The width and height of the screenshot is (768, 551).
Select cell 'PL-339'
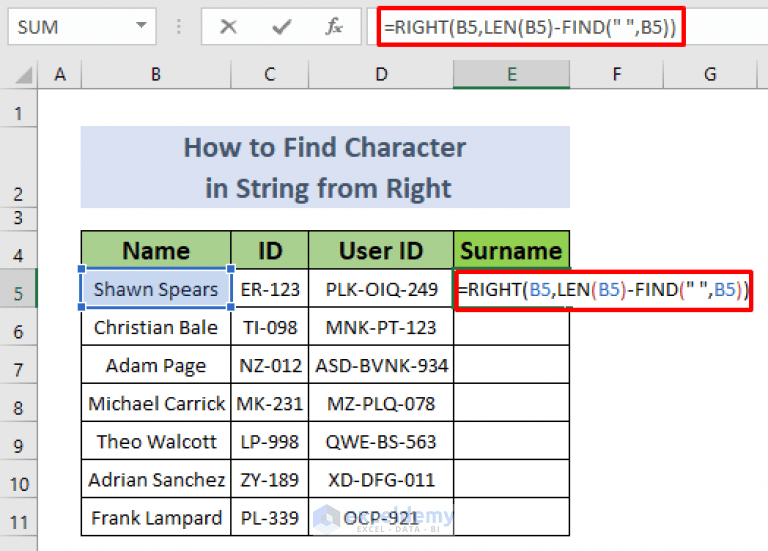coord(269,517)
